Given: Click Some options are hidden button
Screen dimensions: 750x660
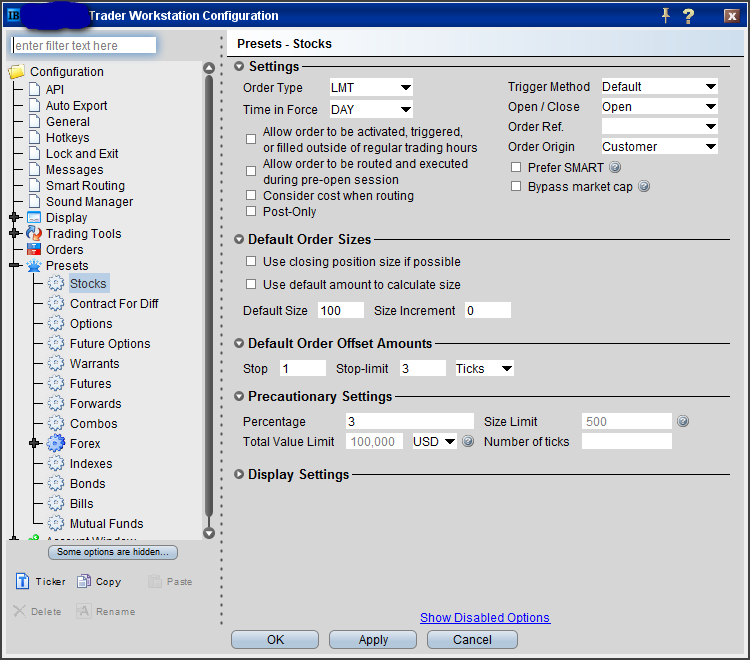Looking at the screenshot, I should pyautogui.click(x=113, y=552).
